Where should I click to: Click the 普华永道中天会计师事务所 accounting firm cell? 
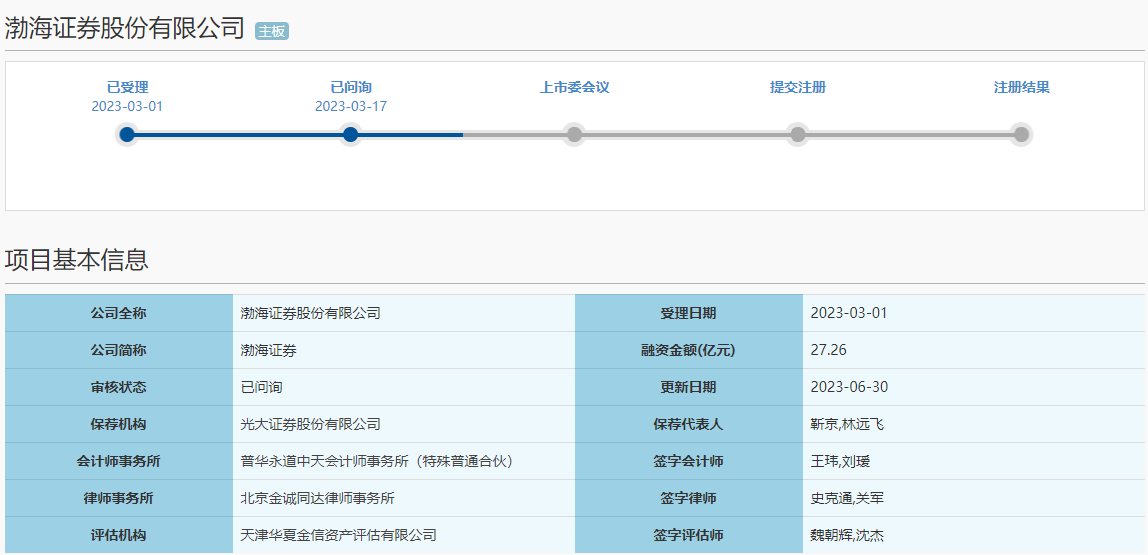(376, 461)
